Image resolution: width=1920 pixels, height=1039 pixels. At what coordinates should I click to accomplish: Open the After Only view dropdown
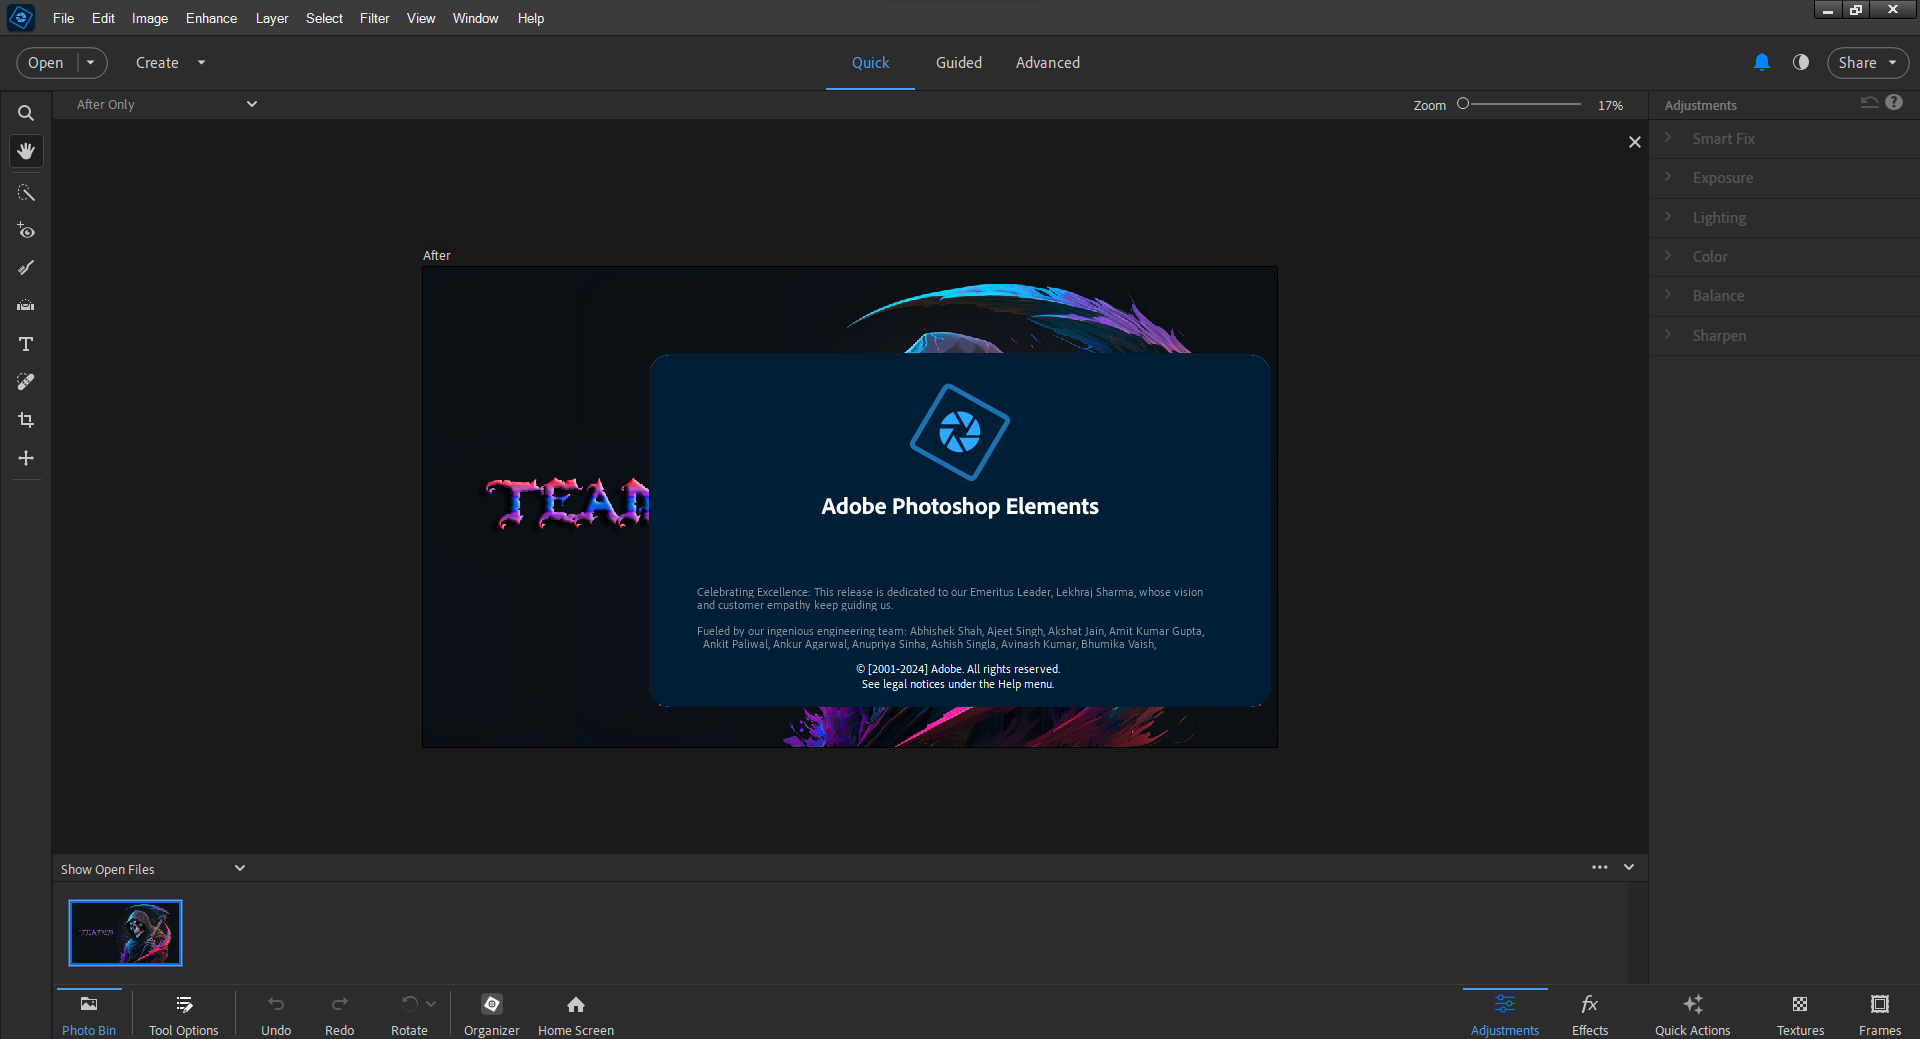click(x=166, y=104)
